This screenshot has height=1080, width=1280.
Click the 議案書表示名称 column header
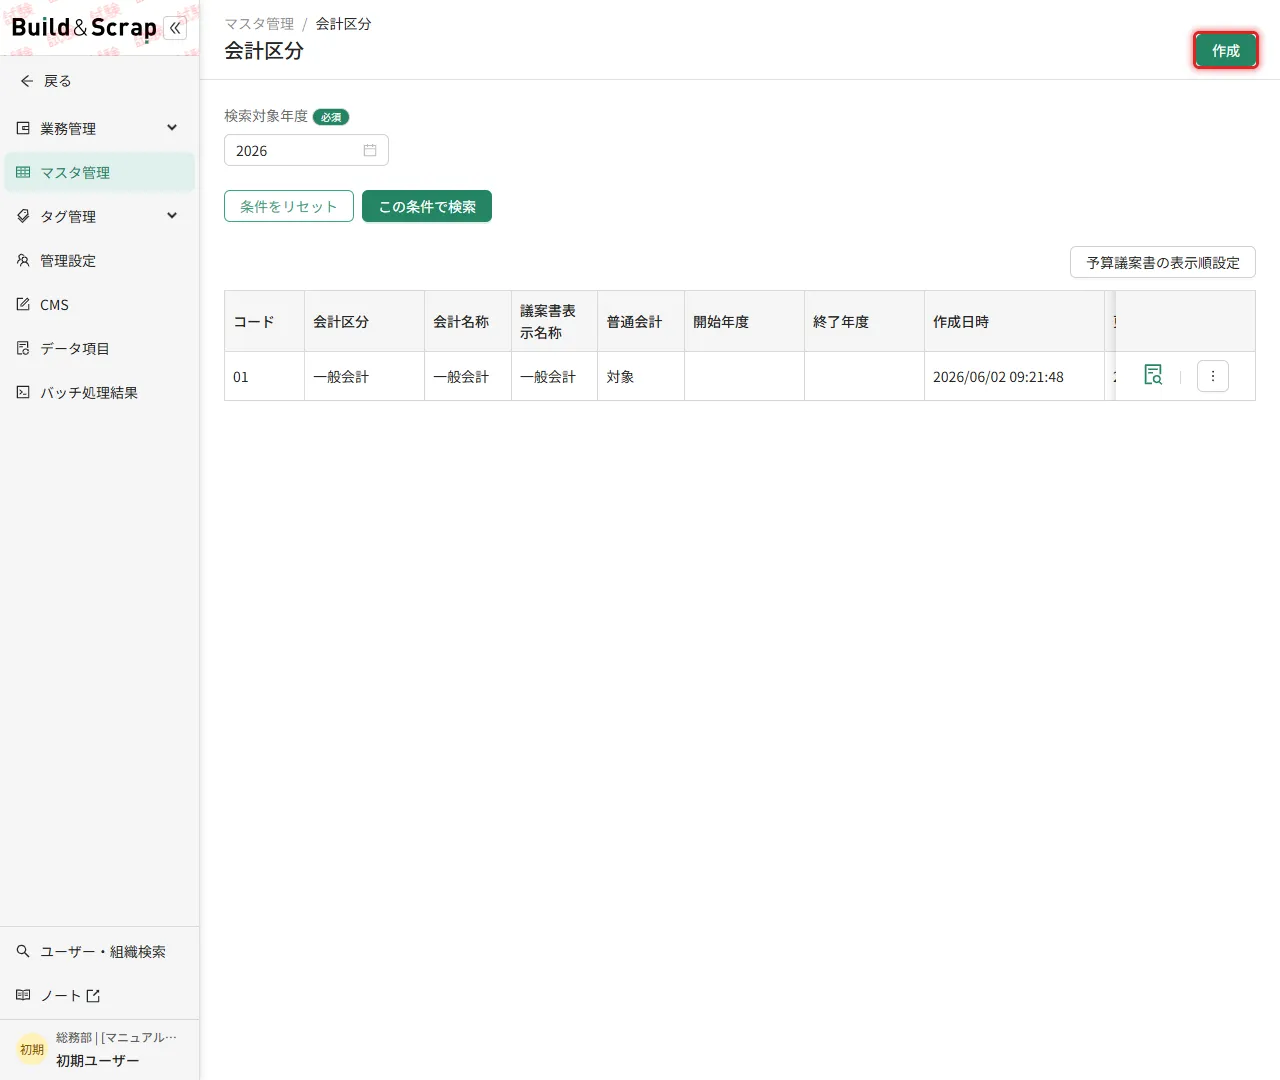pyautogui.click(x=555, y=321)
